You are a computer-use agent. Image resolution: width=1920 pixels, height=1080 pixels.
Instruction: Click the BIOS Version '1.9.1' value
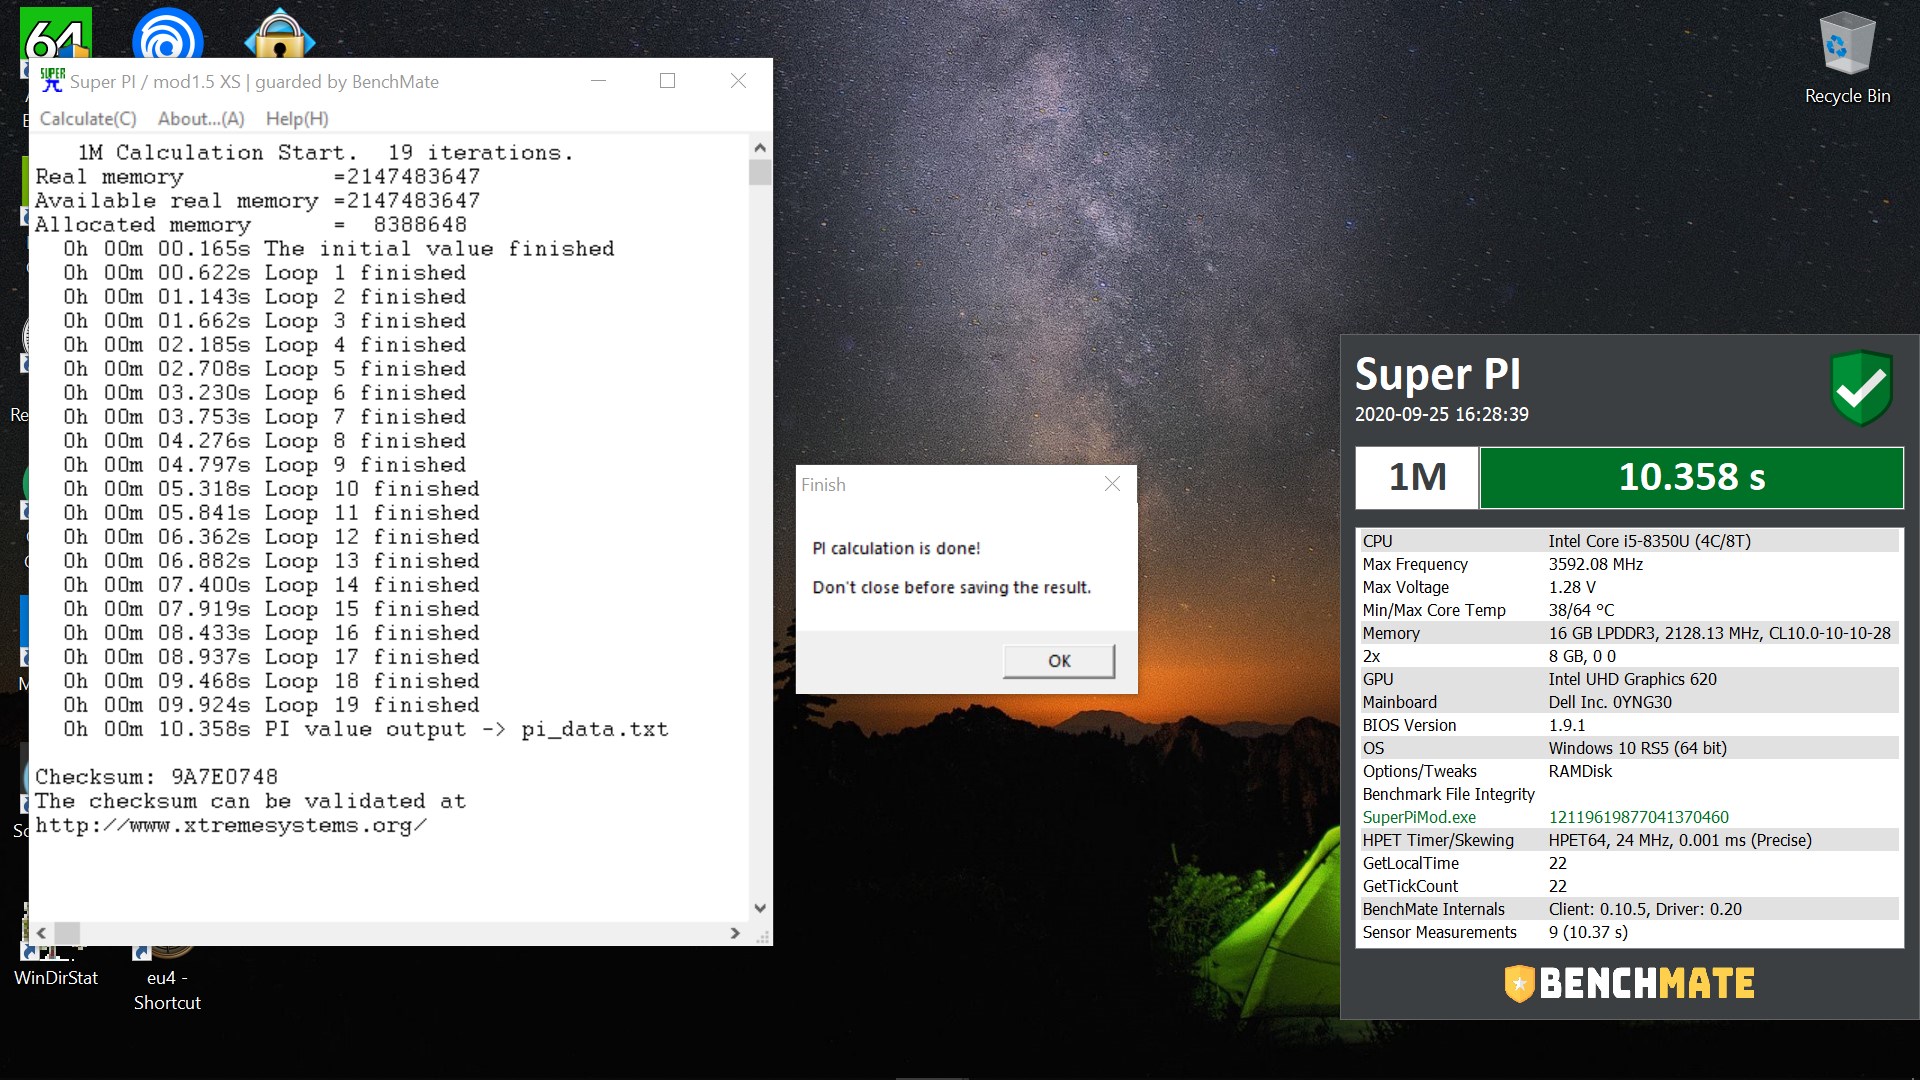click(x=1567, y=725)
